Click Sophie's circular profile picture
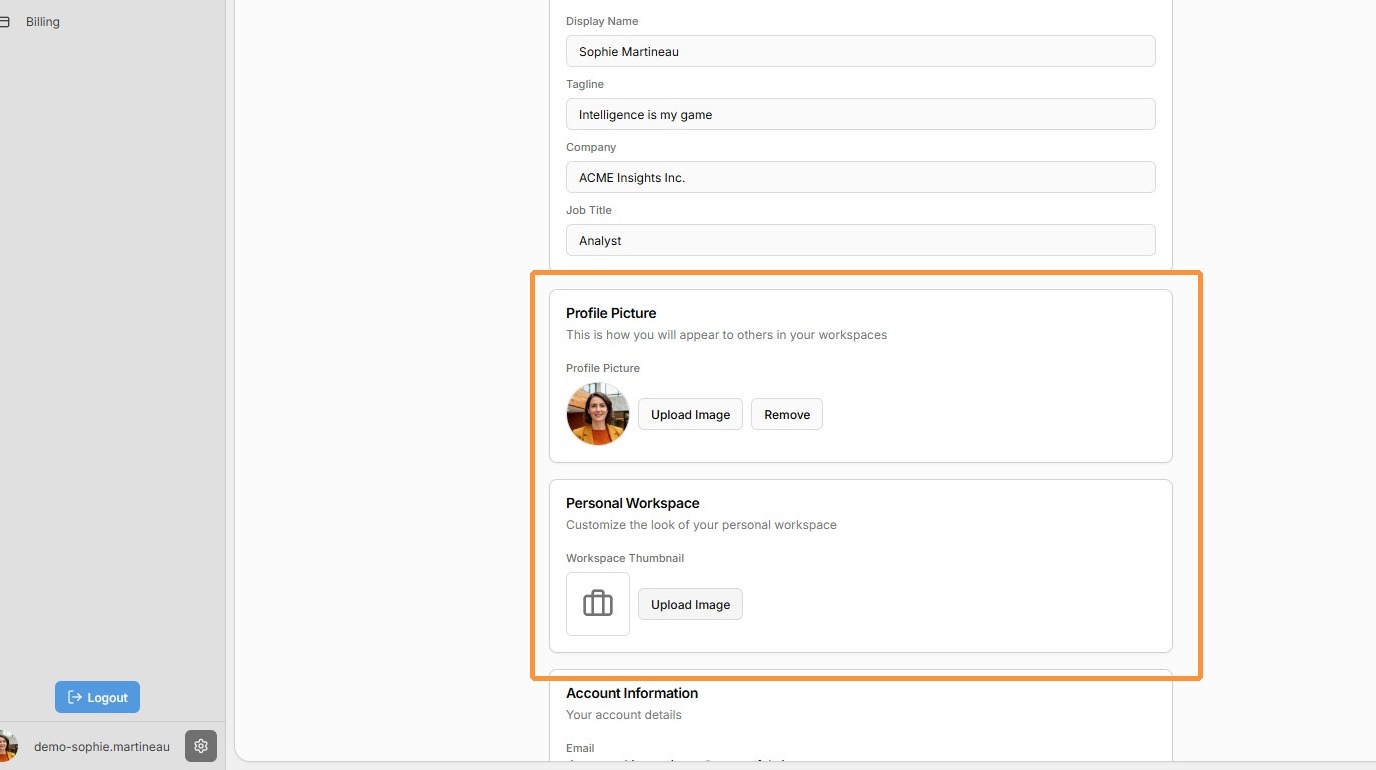This screenshot has height=770, width=1376. [x=598, y=414]
